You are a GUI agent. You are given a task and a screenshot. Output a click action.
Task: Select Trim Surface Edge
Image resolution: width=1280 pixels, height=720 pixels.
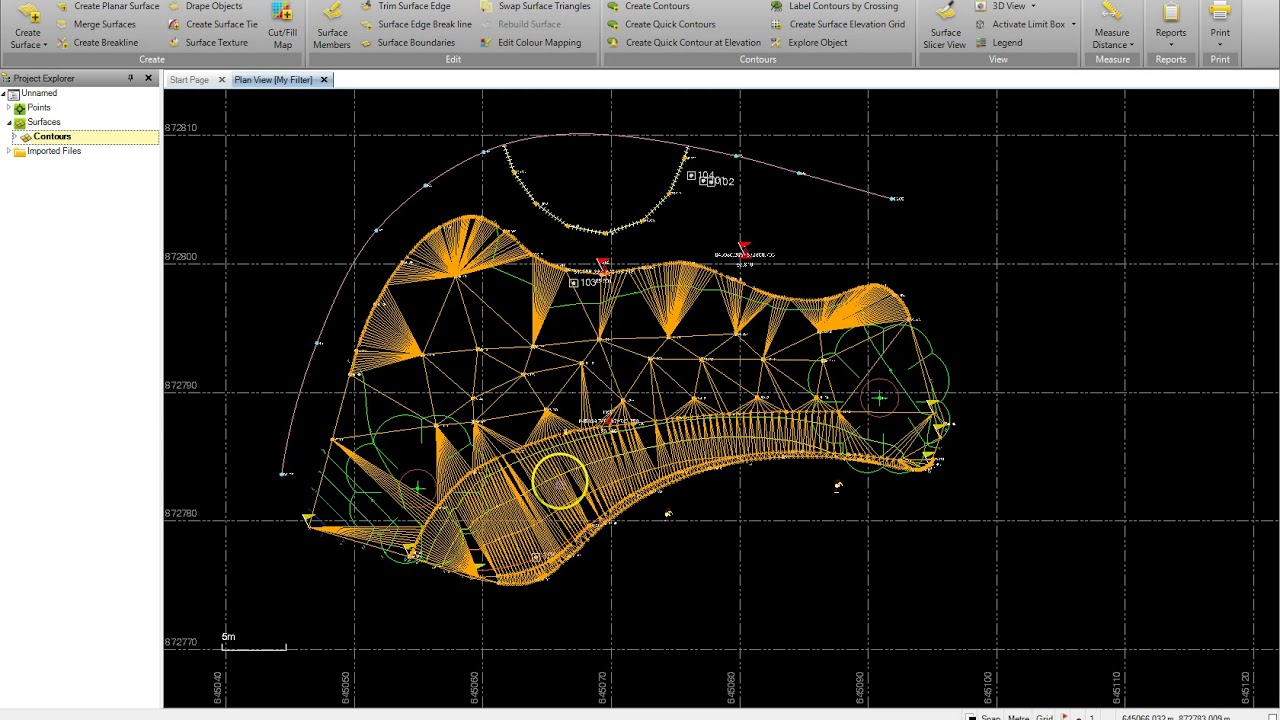(405, 6)
